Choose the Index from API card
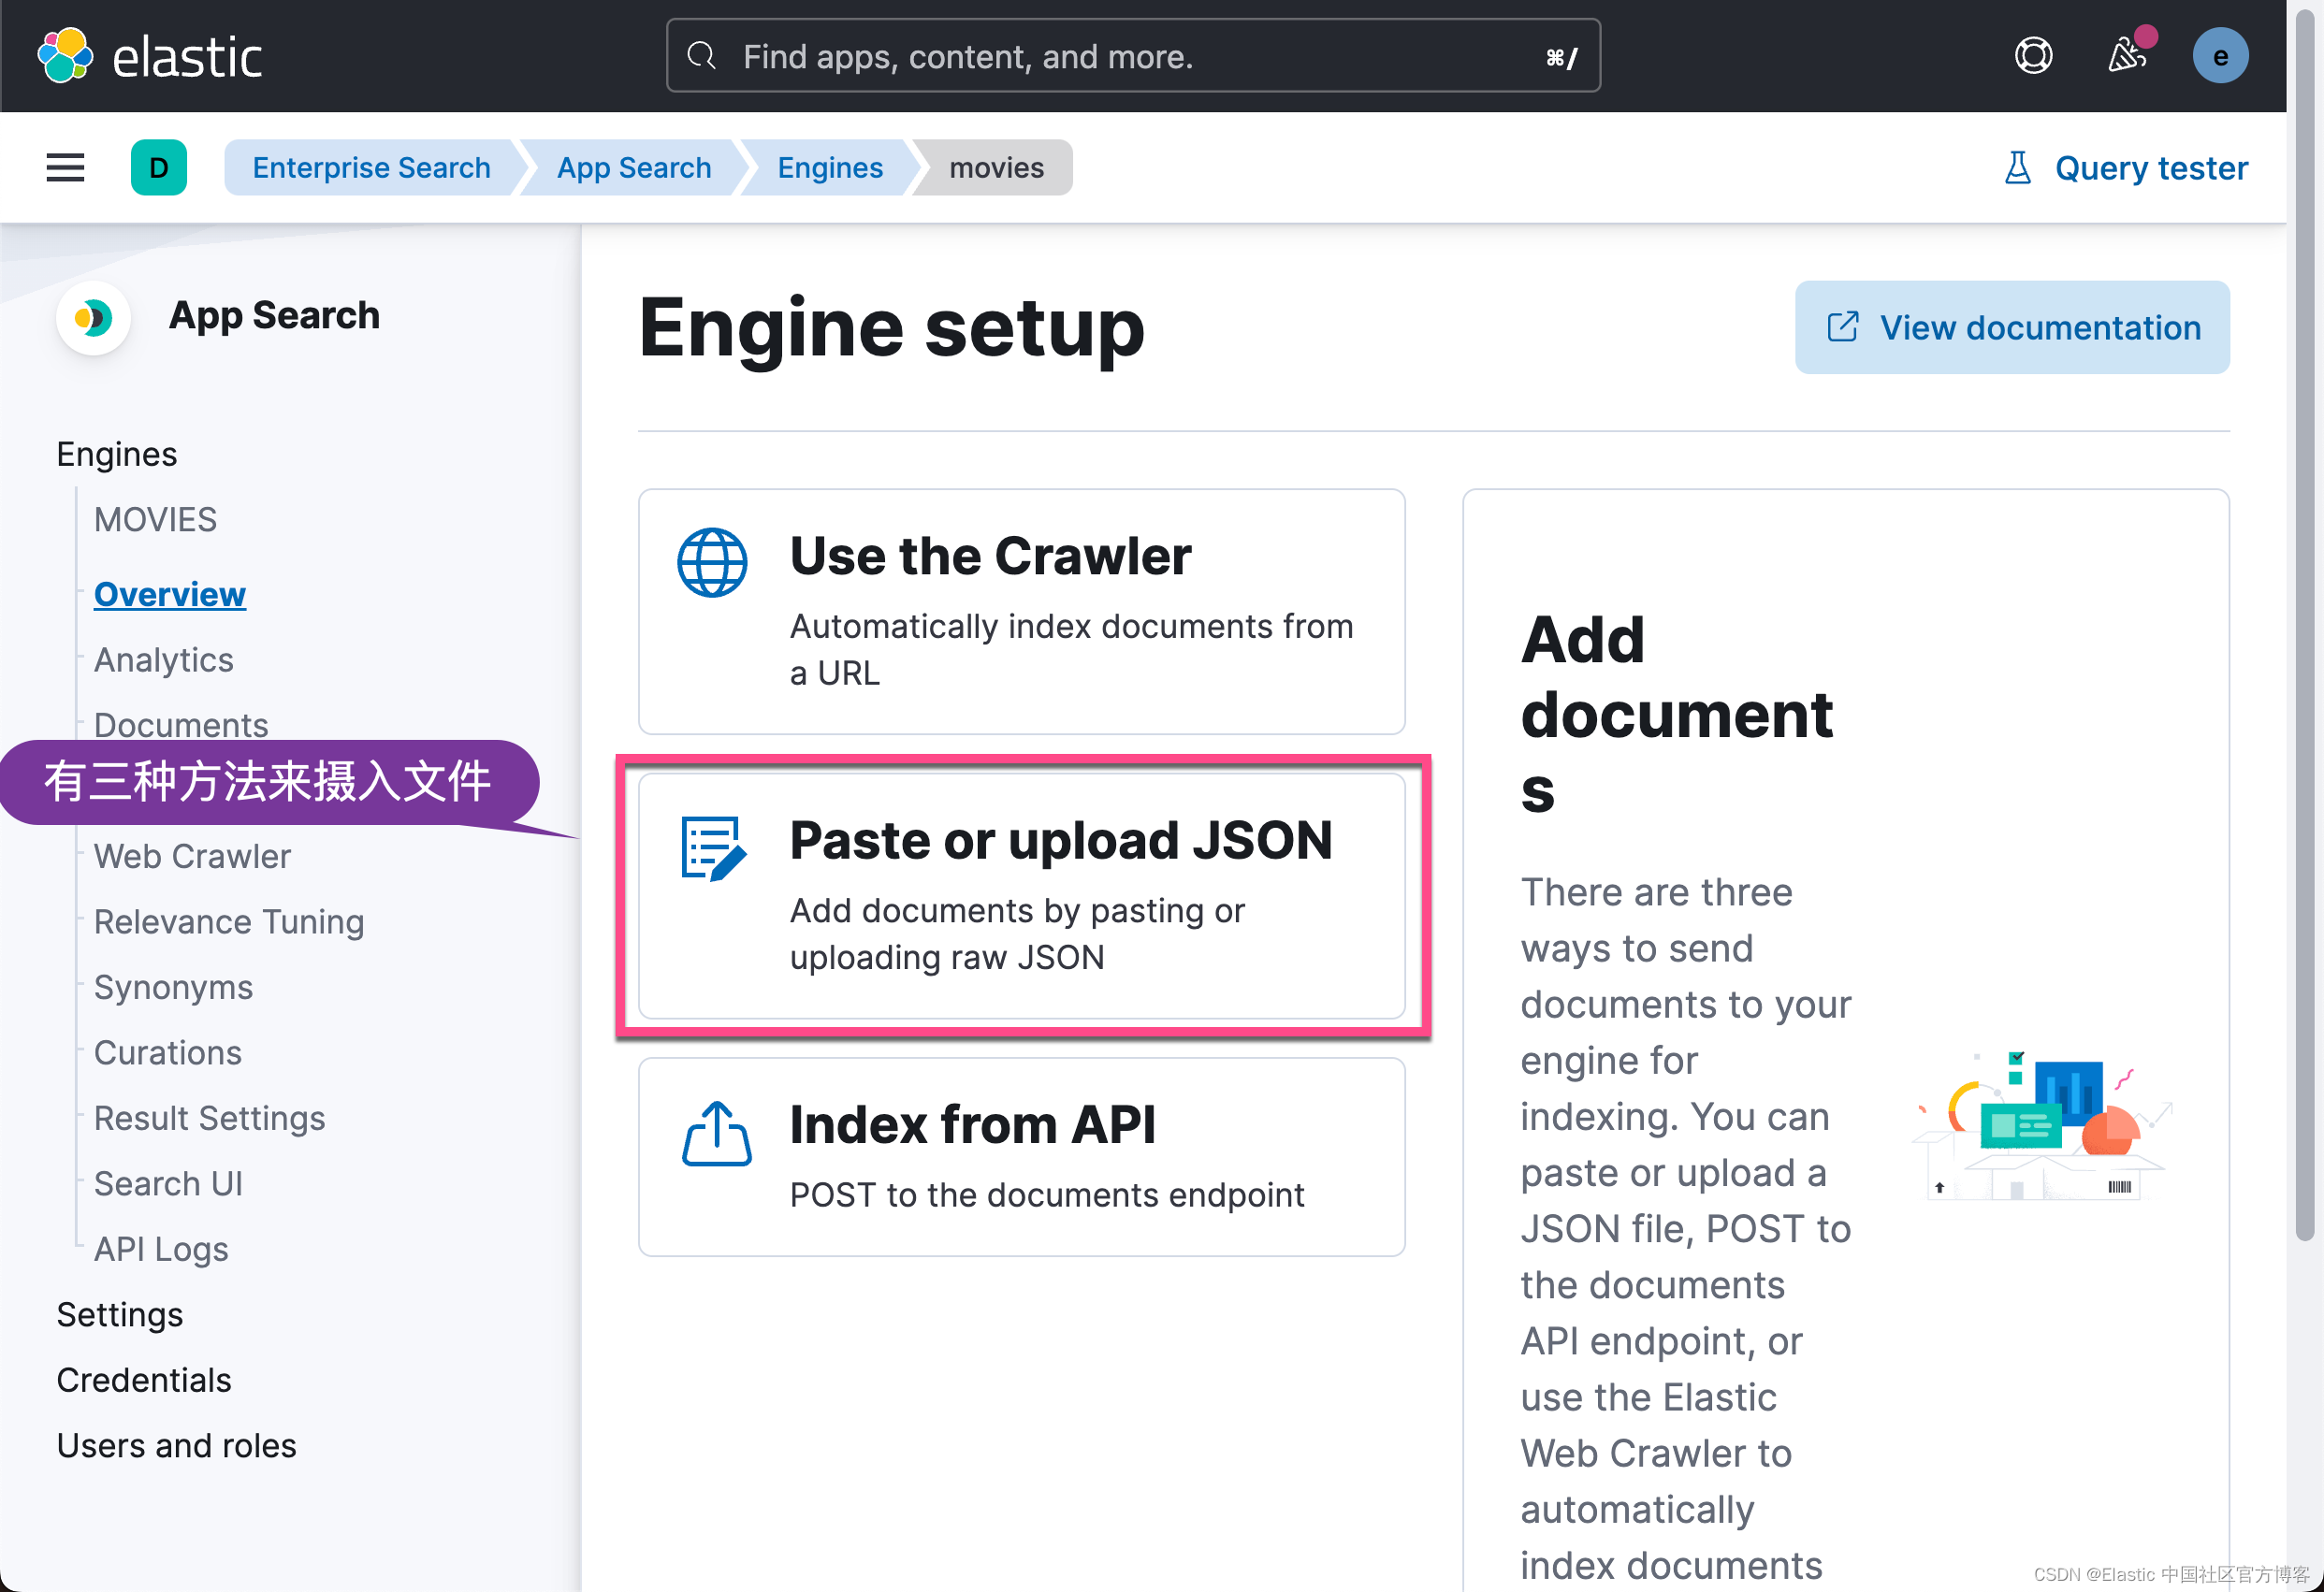Image resolution: width=2324 pixels, height=1592 pixels. point(1022,1156)
